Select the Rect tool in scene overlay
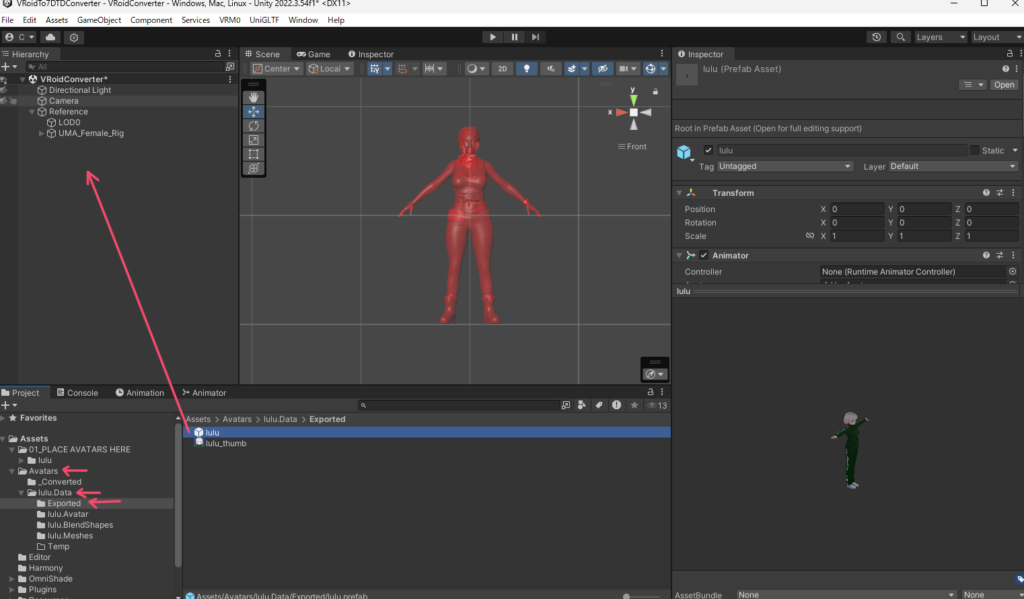1024x599 pixels. pos(254,155)
